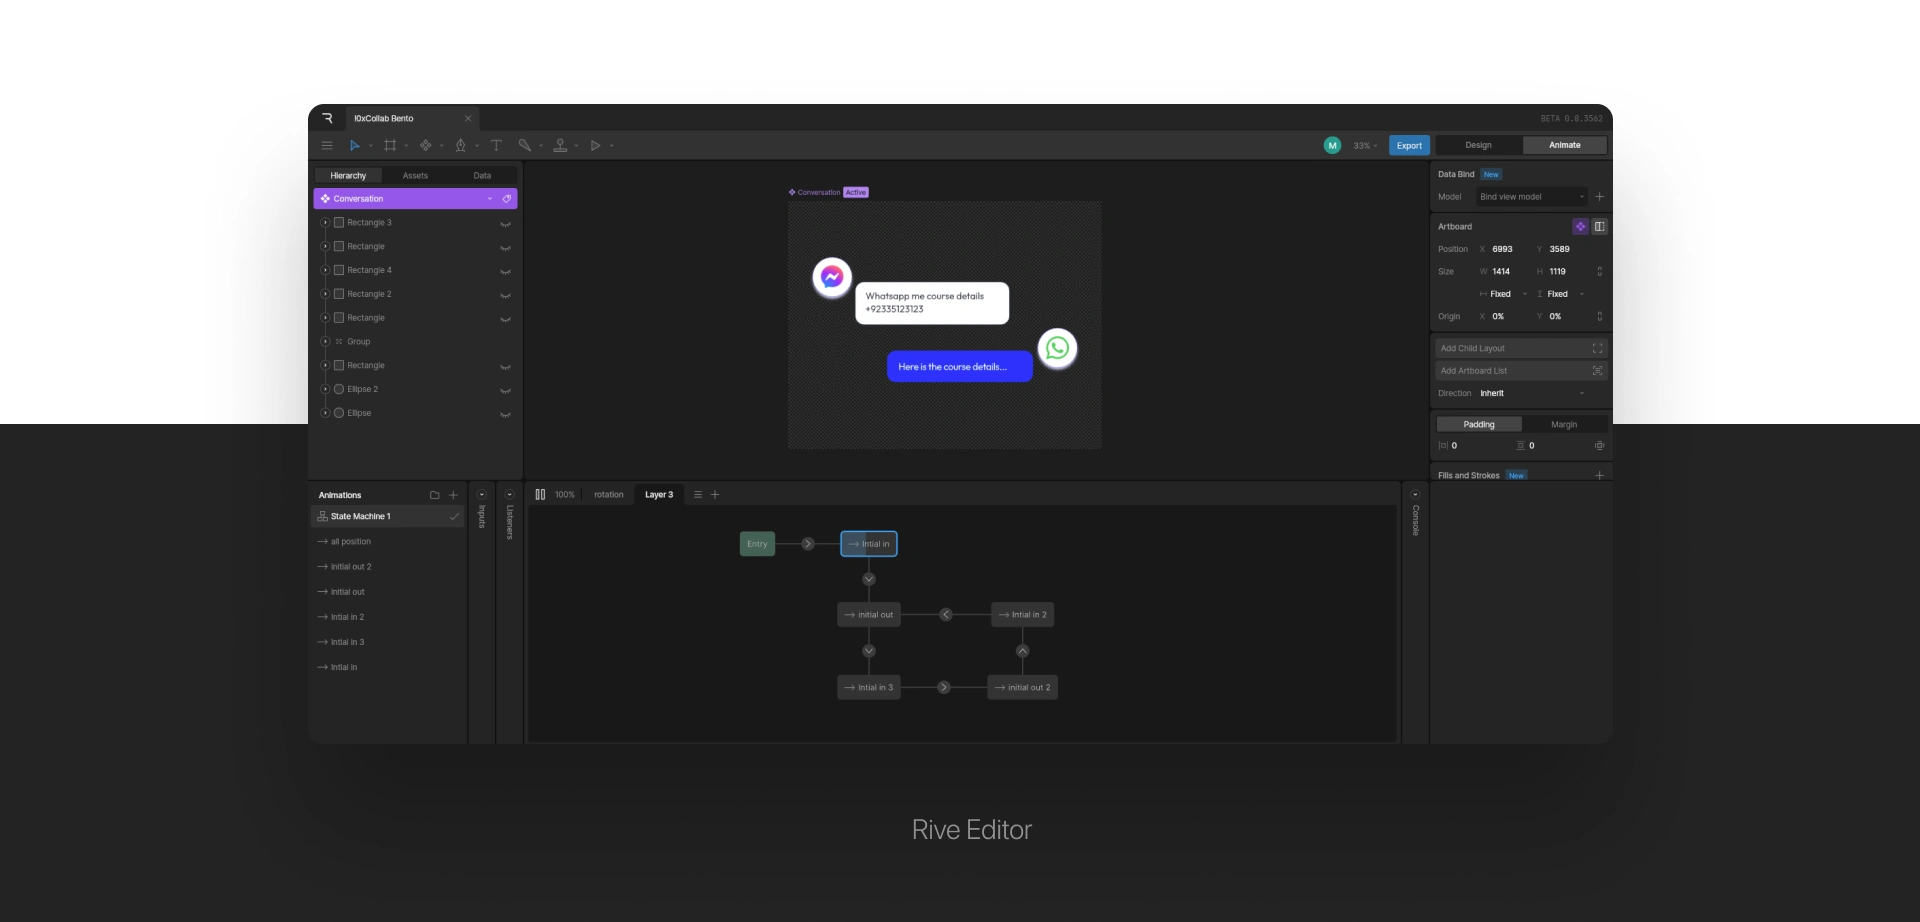Screen dimensions: 1920x922
Task: Click transition arrow between Intial in 3 and initial out 2
Action: [944, 687]
